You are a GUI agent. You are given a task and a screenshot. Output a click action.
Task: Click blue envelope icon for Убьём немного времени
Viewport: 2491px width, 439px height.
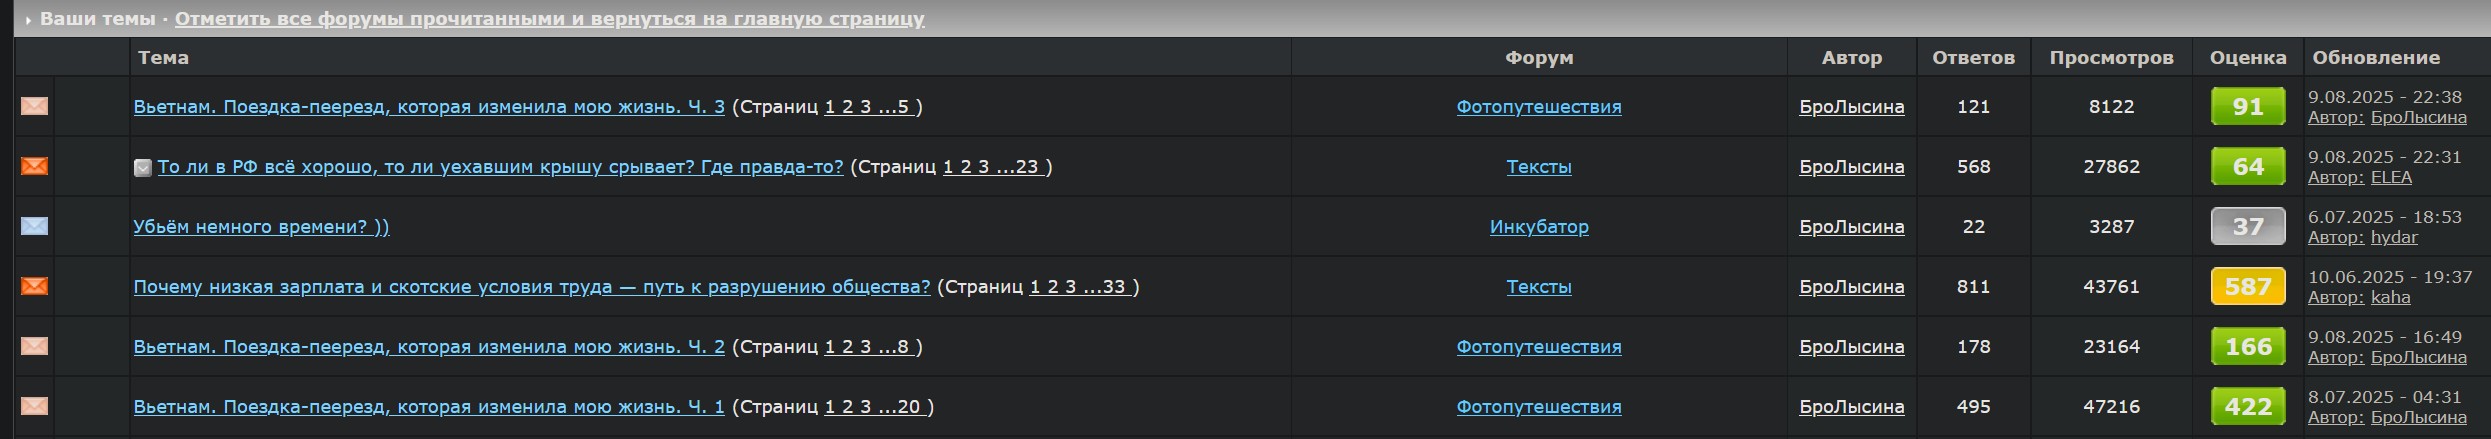[34, 226]
